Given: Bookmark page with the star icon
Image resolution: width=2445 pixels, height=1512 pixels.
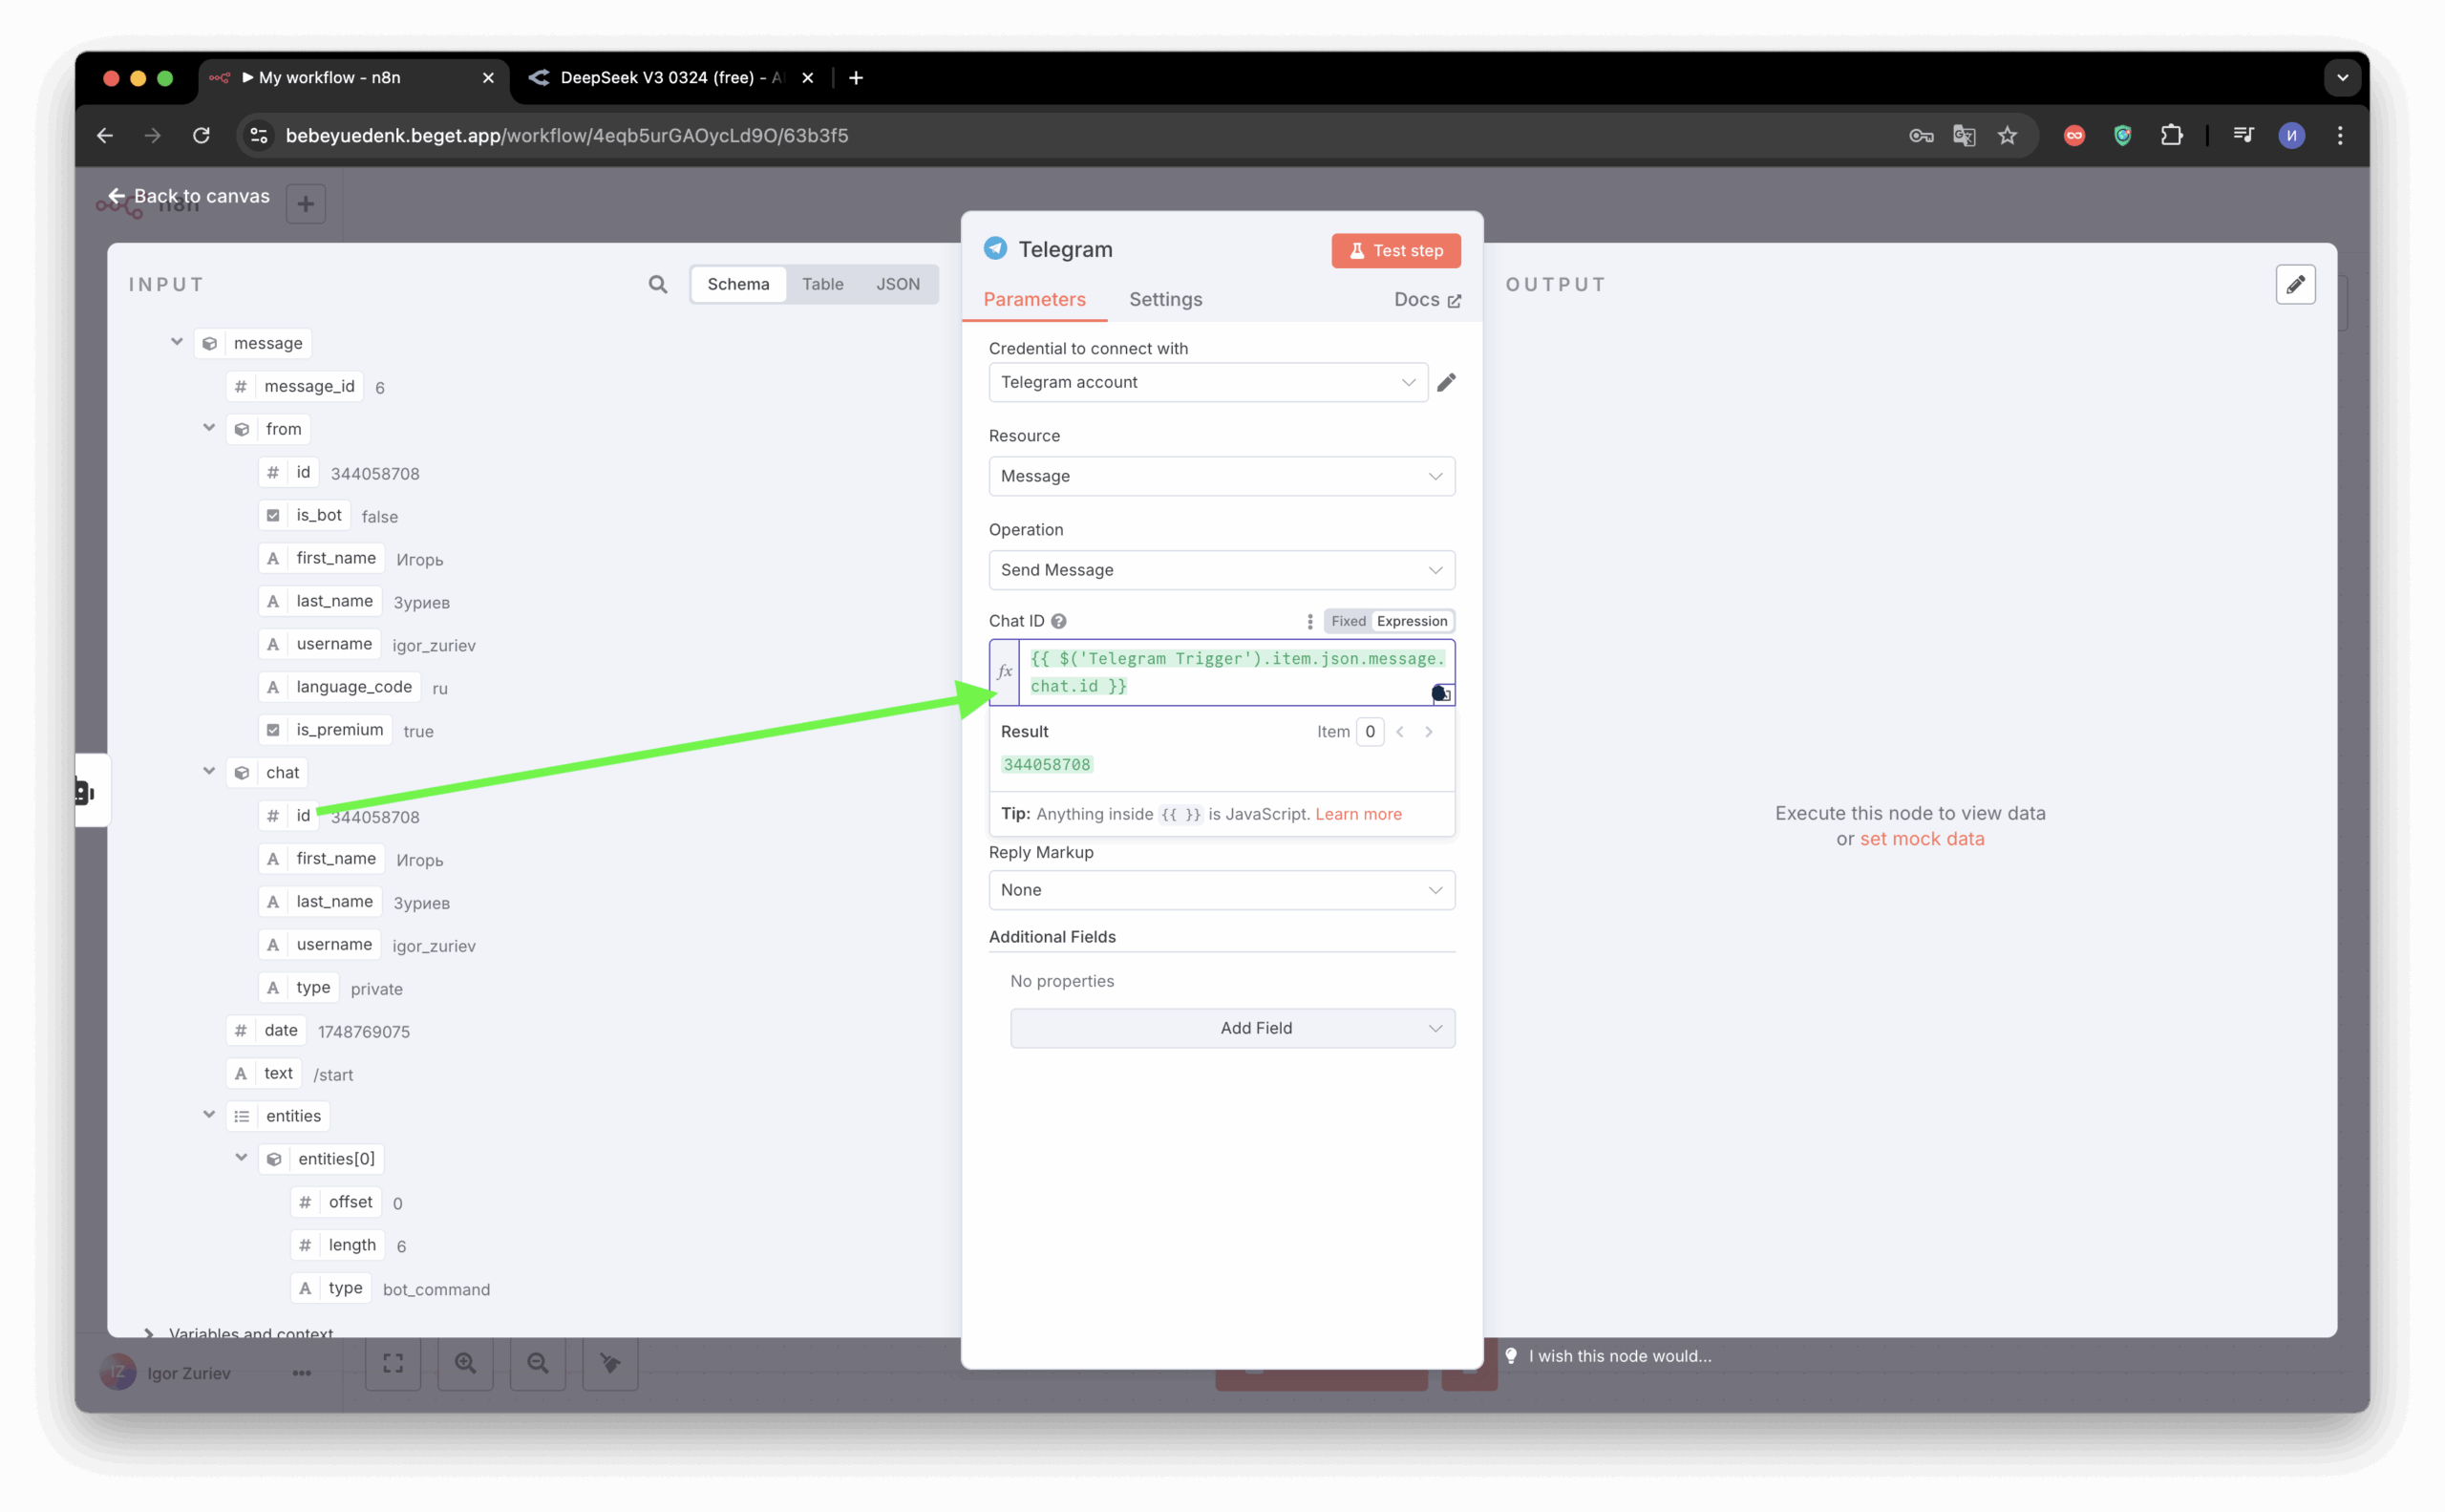Looking at the screenshot, I should [x=2007, y=136].
